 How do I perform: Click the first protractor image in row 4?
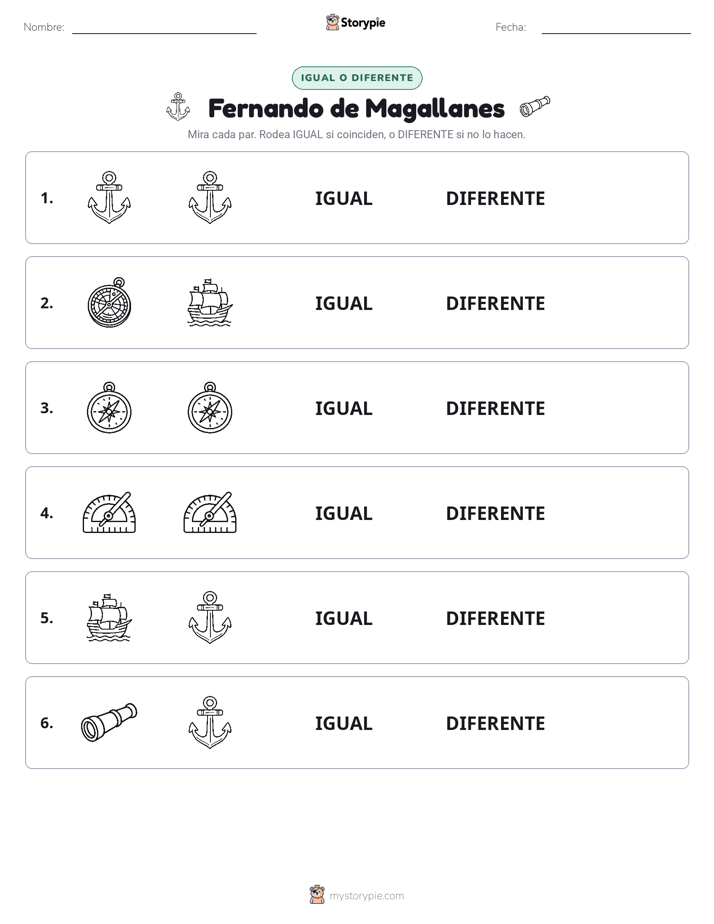[109, 513]
